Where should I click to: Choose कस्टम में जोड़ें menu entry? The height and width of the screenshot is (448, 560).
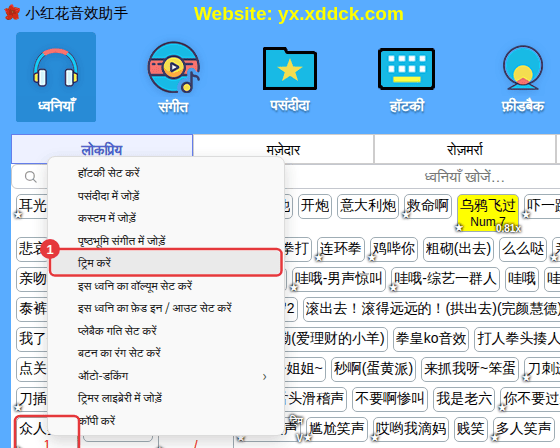pos(166,218)
